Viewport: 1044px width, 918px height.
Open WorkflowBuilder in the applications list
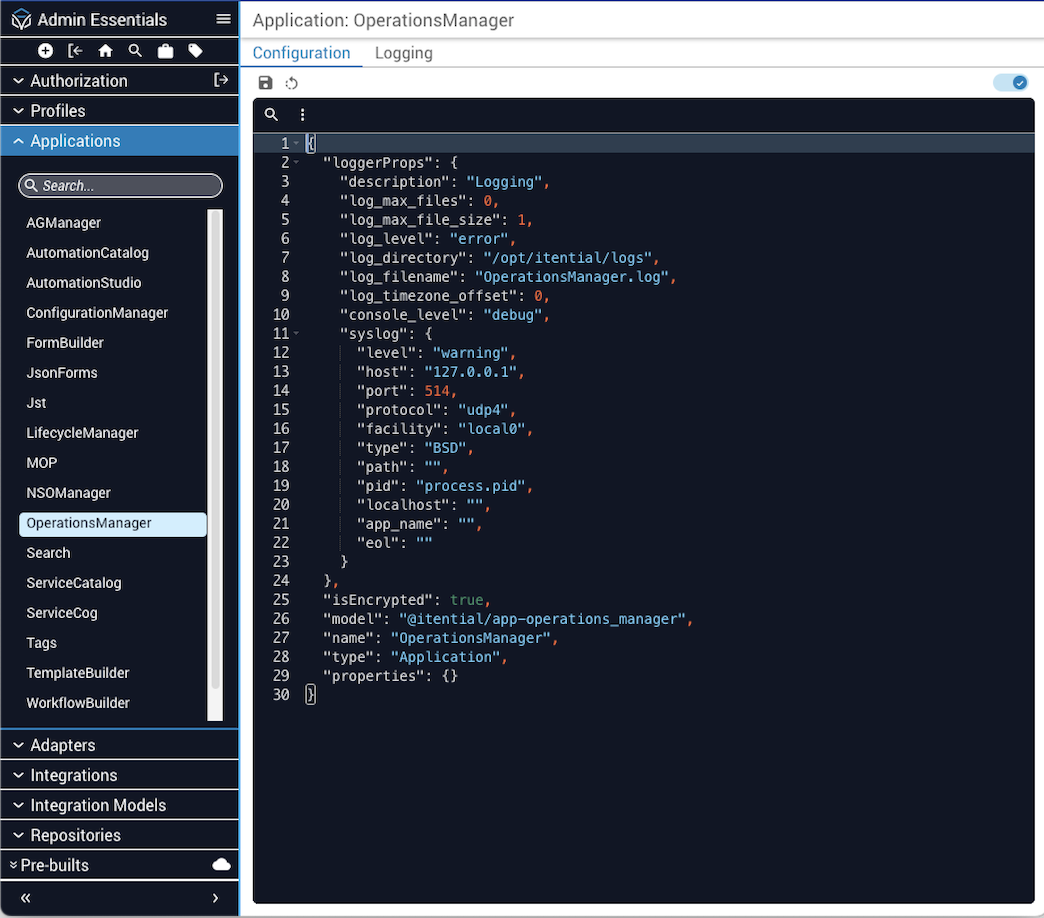point(78,703)
